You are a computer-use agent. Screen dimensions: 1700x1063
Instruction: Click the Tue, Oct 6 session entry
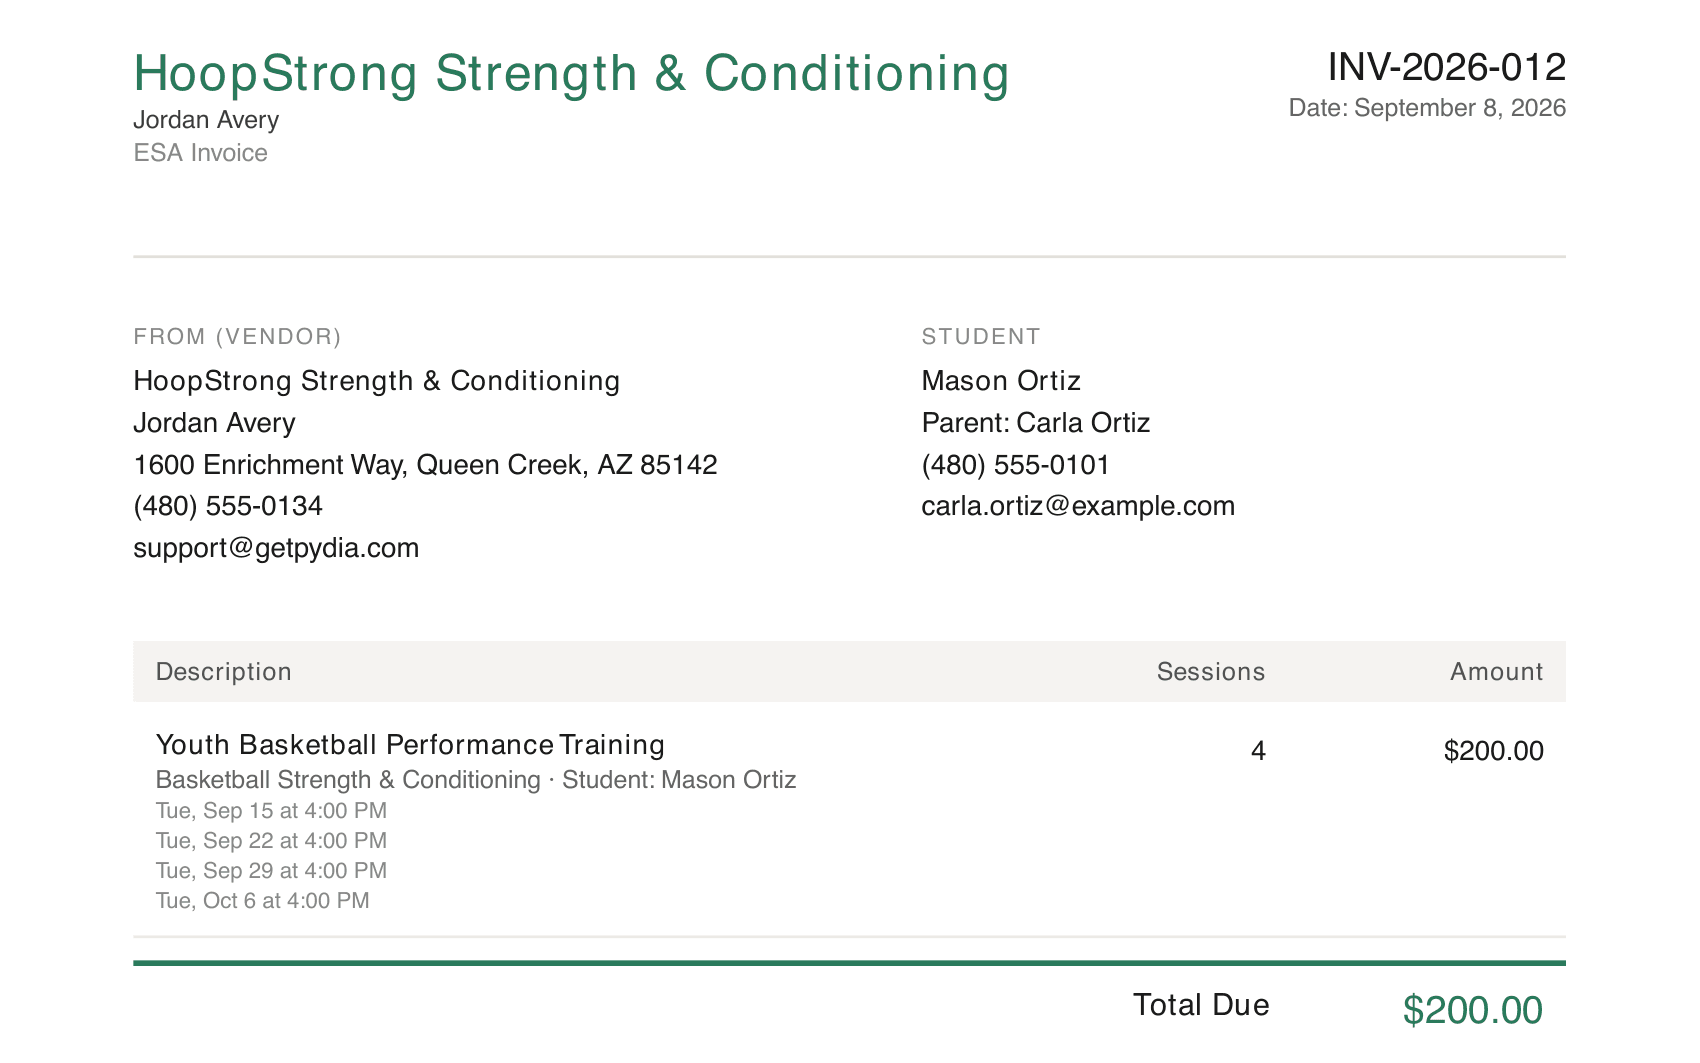click(263, 901)
